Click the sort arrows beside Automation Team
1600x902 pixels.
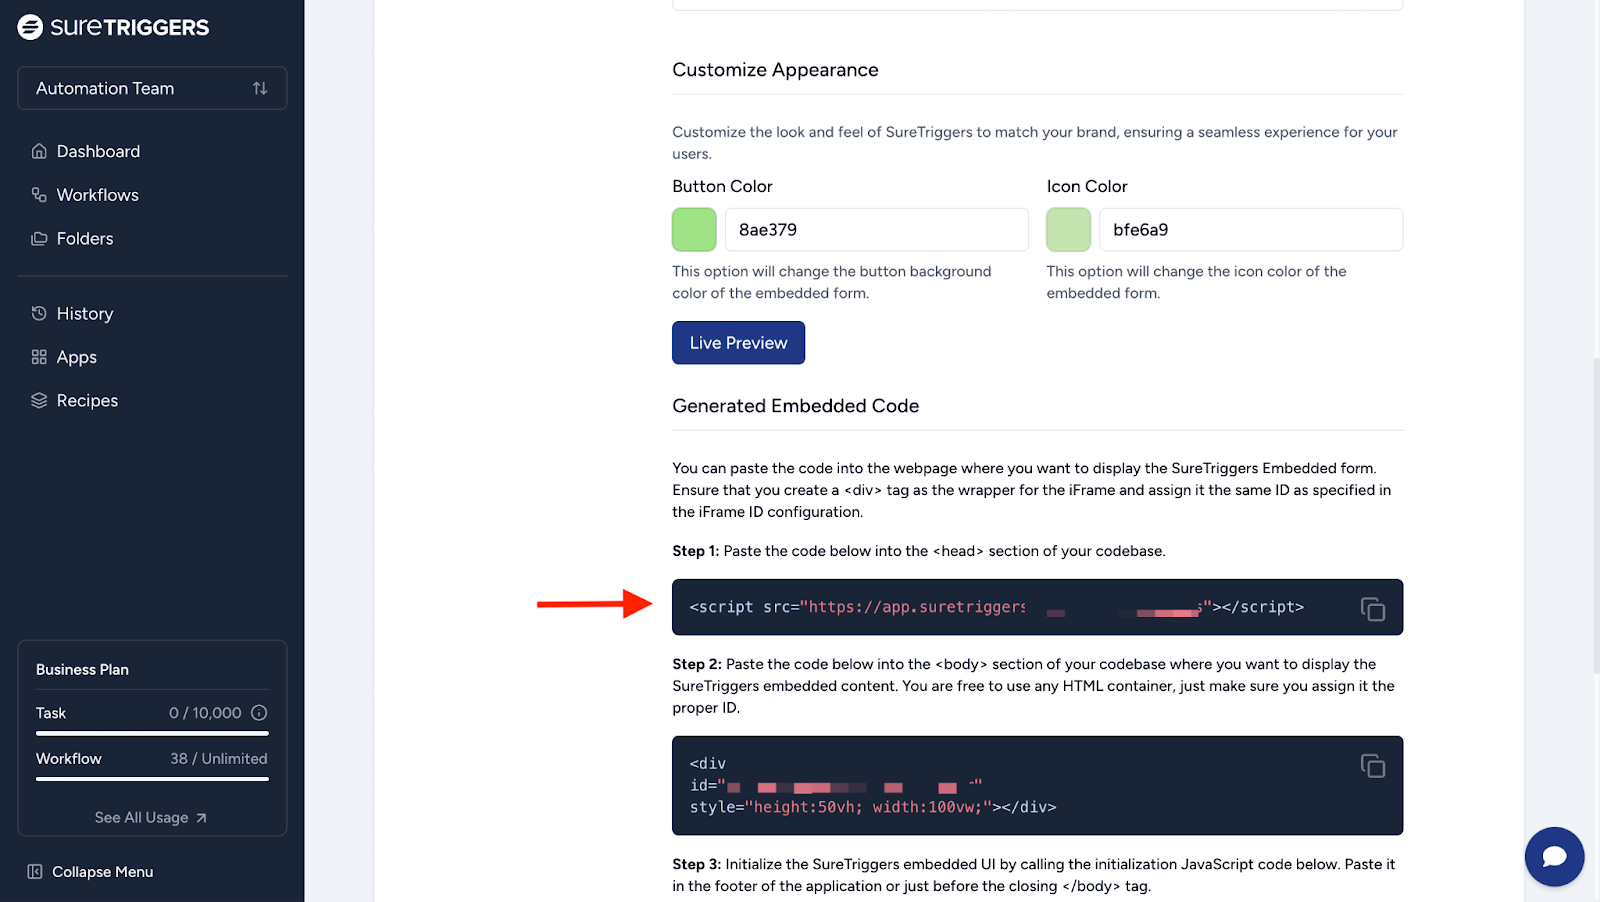(261, 88)
